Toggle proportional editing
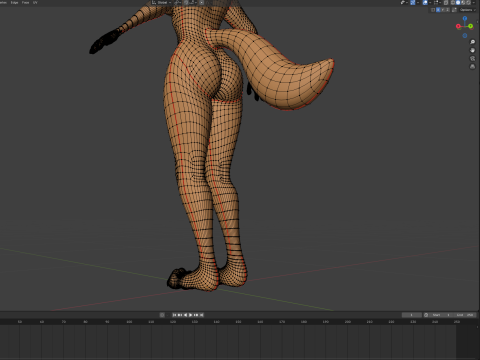Screen dimensions: 480x360 click(202, 2)
